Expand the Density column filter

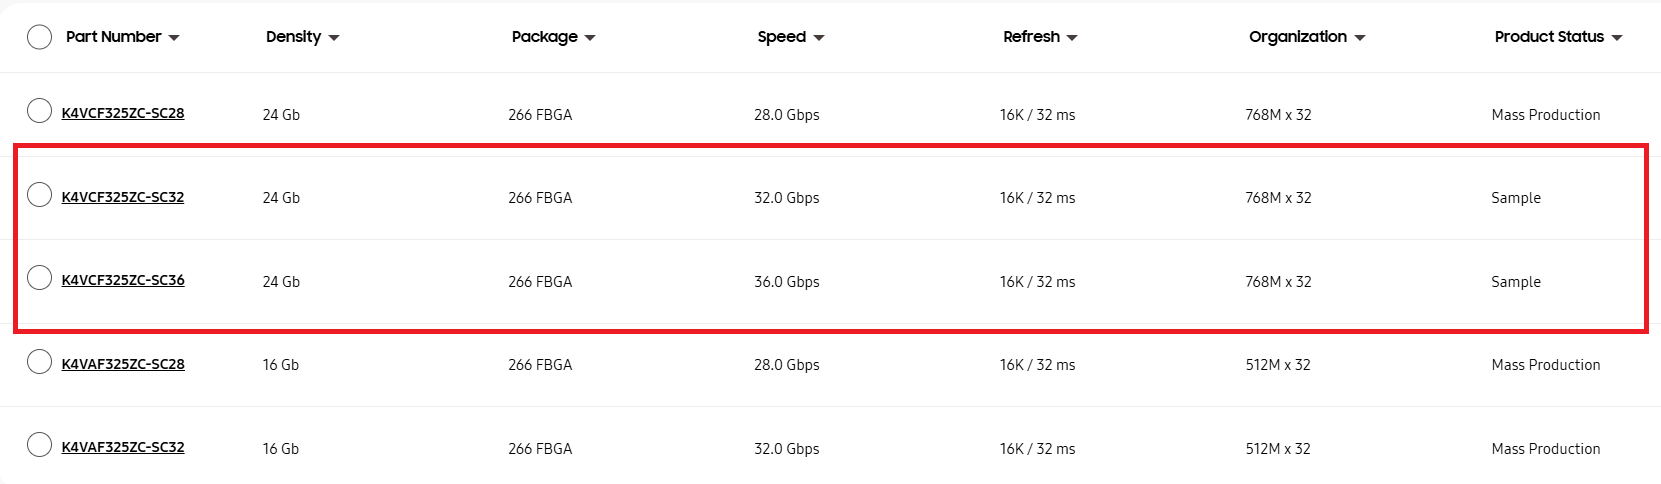click(x=334, y=38)
